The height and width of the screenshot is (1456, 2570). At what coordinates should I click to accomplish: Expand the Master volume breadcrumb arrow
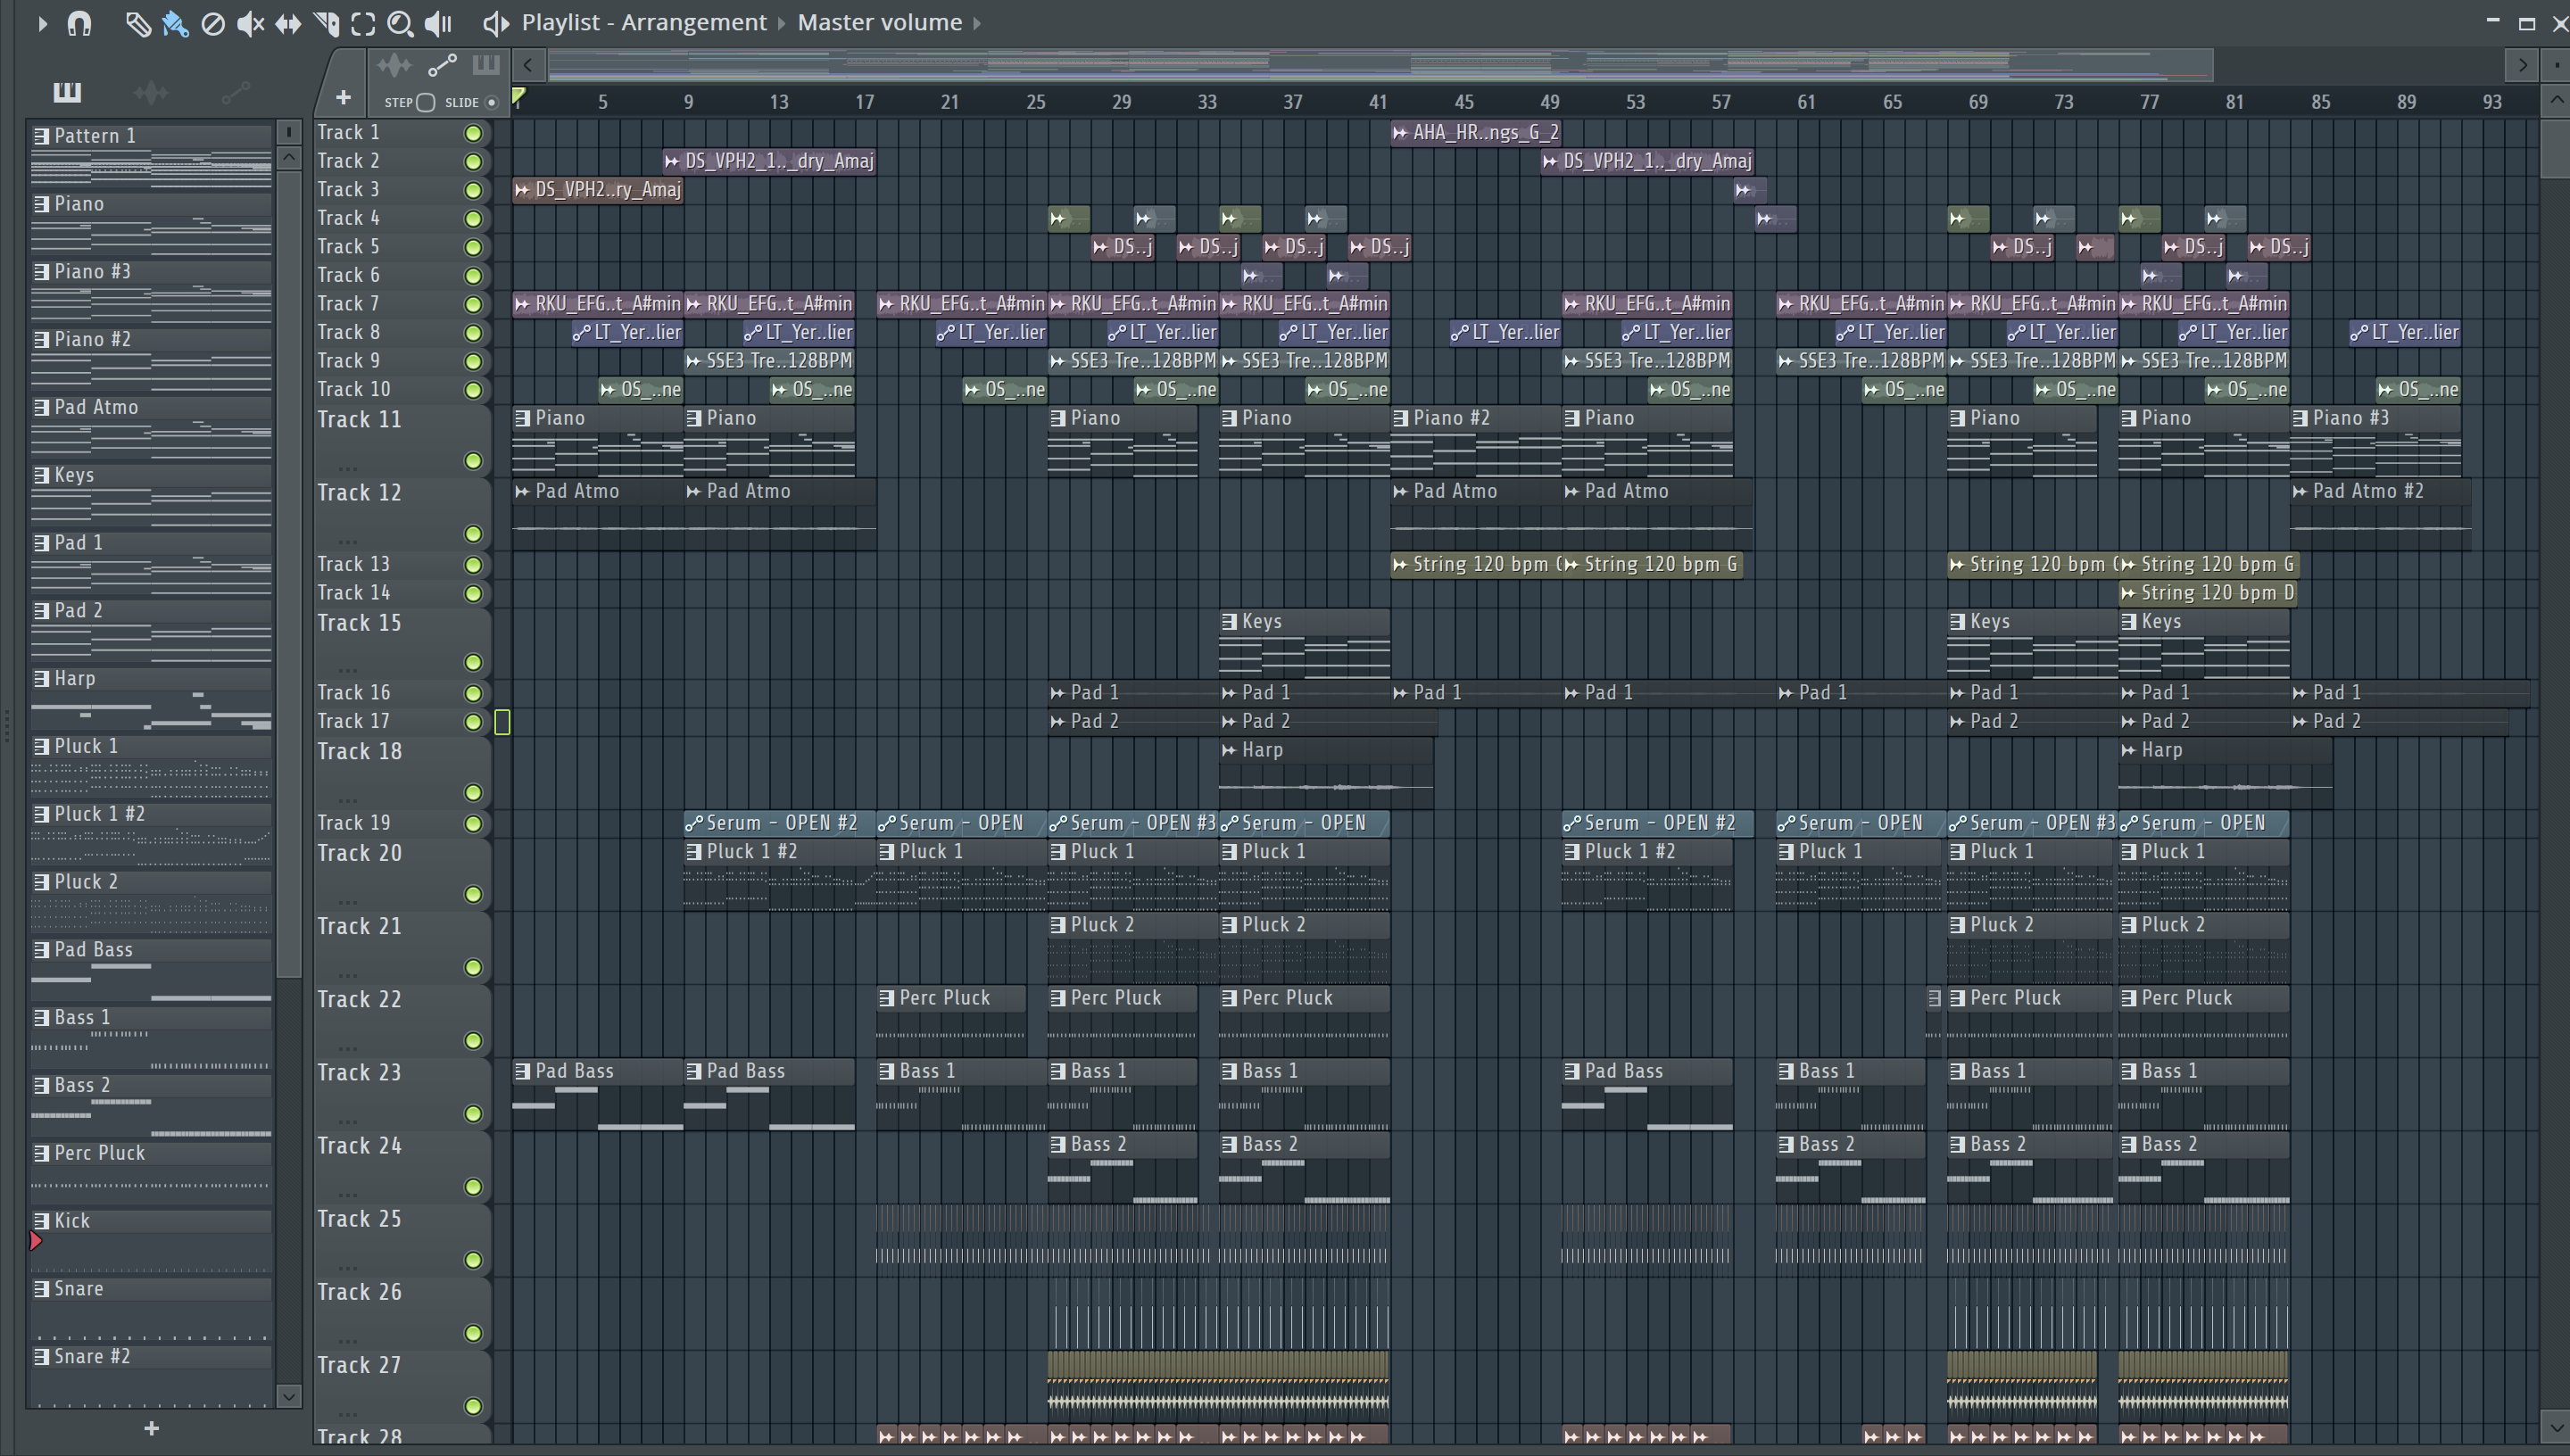tap(977, 23)
